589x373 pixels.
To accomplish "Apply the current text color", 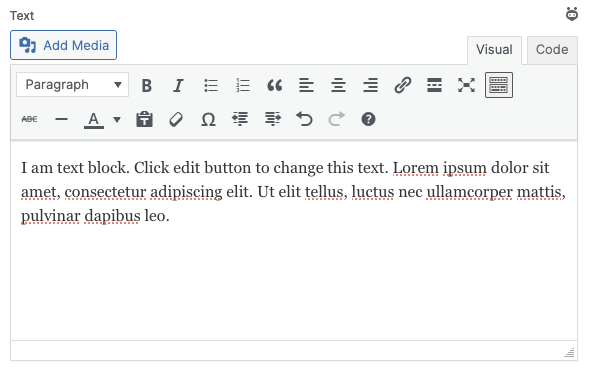I will (x=94, y=119).
